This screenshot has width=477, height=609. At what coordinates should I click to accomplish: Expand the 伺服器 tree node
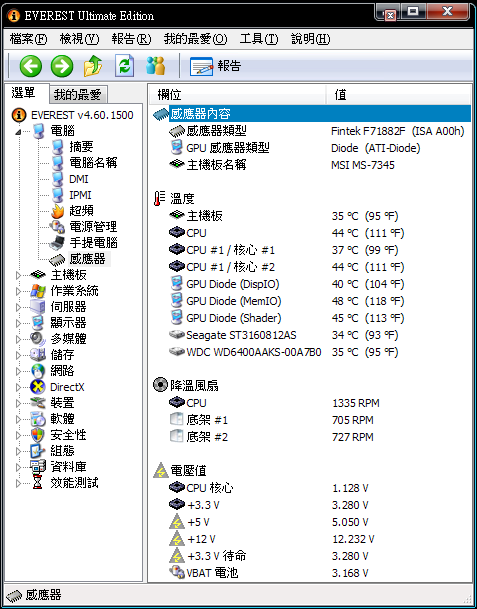(x=18, y=307)
